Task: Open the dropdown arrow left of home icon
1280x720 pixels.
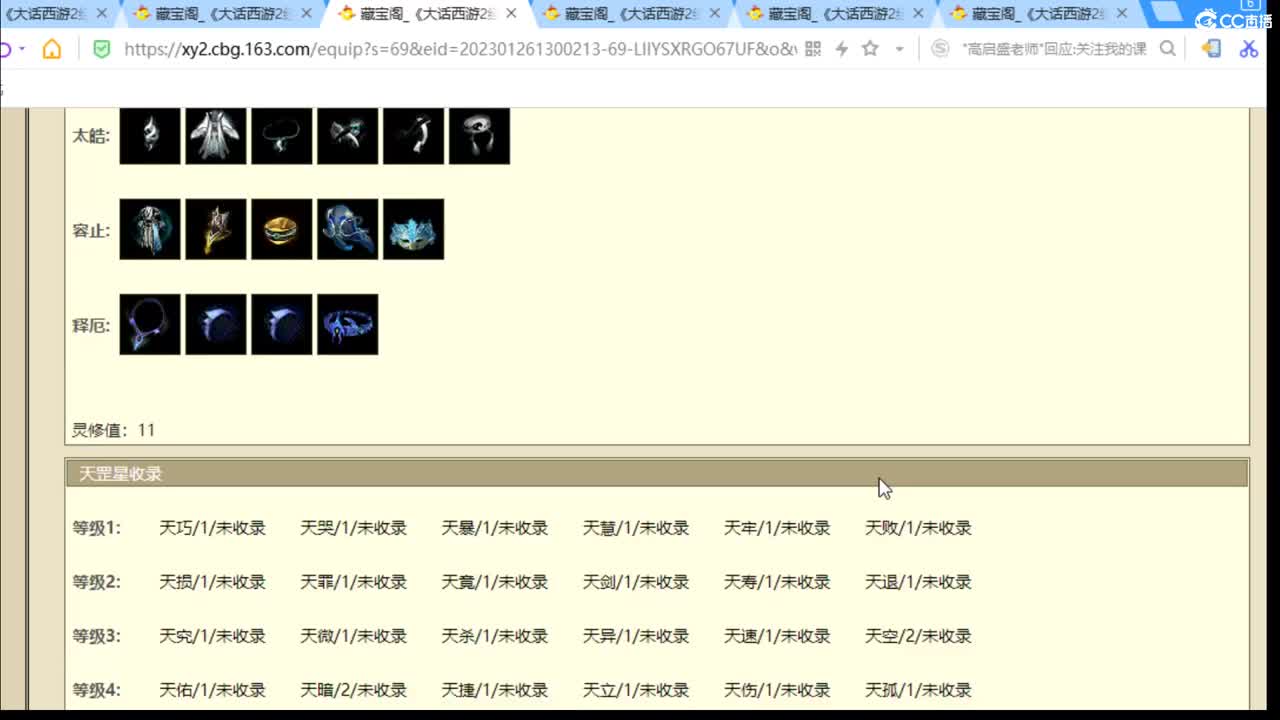Action: [21, 49]
